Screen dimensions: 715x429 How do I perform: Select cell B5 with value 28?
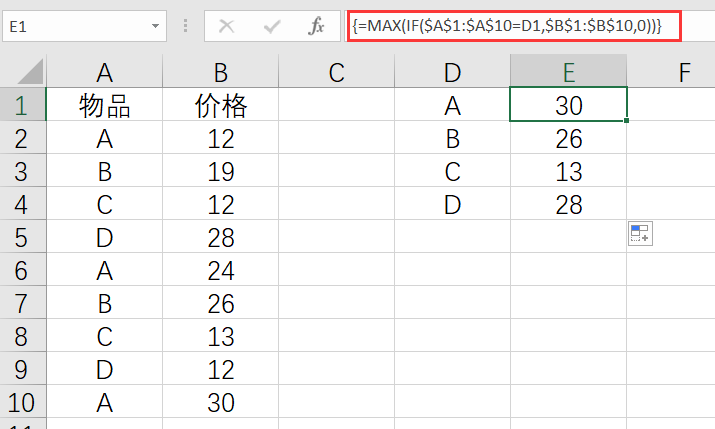tap(221, 236)
